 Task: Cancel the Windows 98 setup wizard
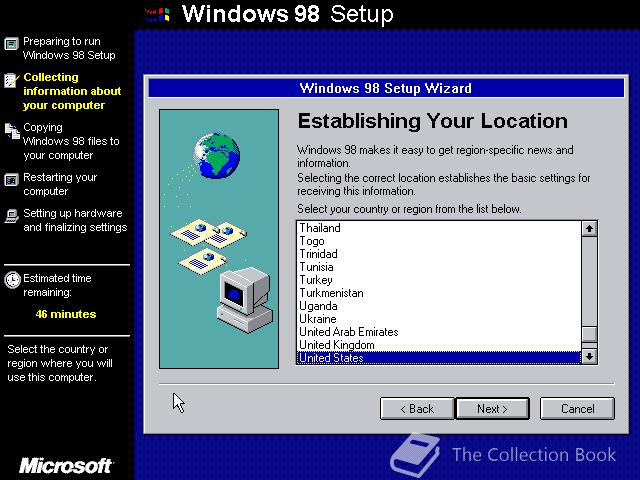[577, 409]
